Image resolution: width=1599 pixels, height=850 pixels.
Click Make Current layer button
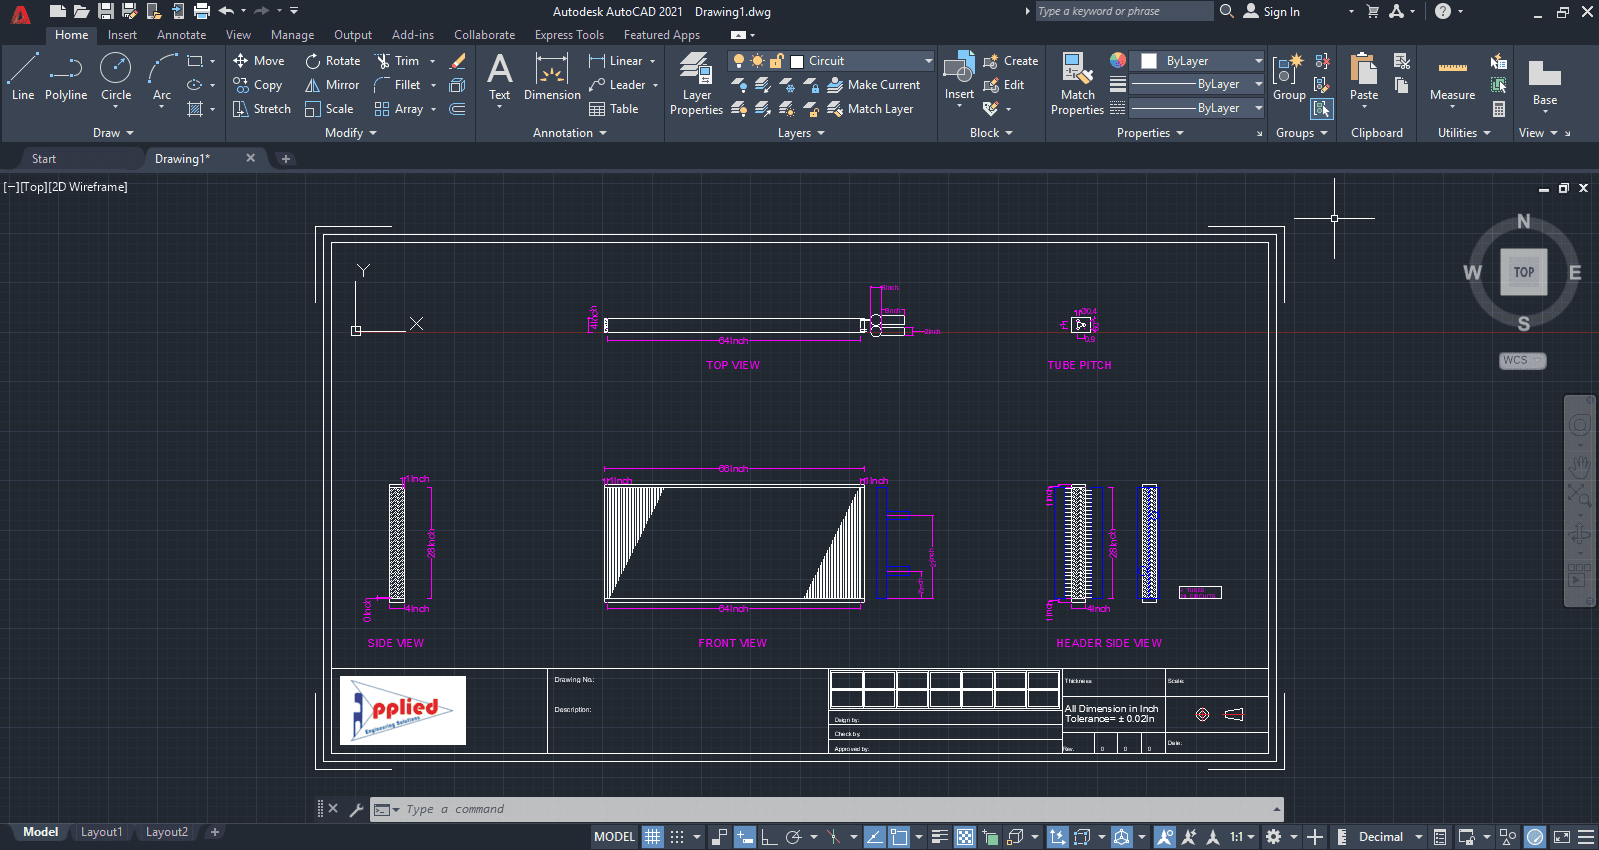[874, 85]
